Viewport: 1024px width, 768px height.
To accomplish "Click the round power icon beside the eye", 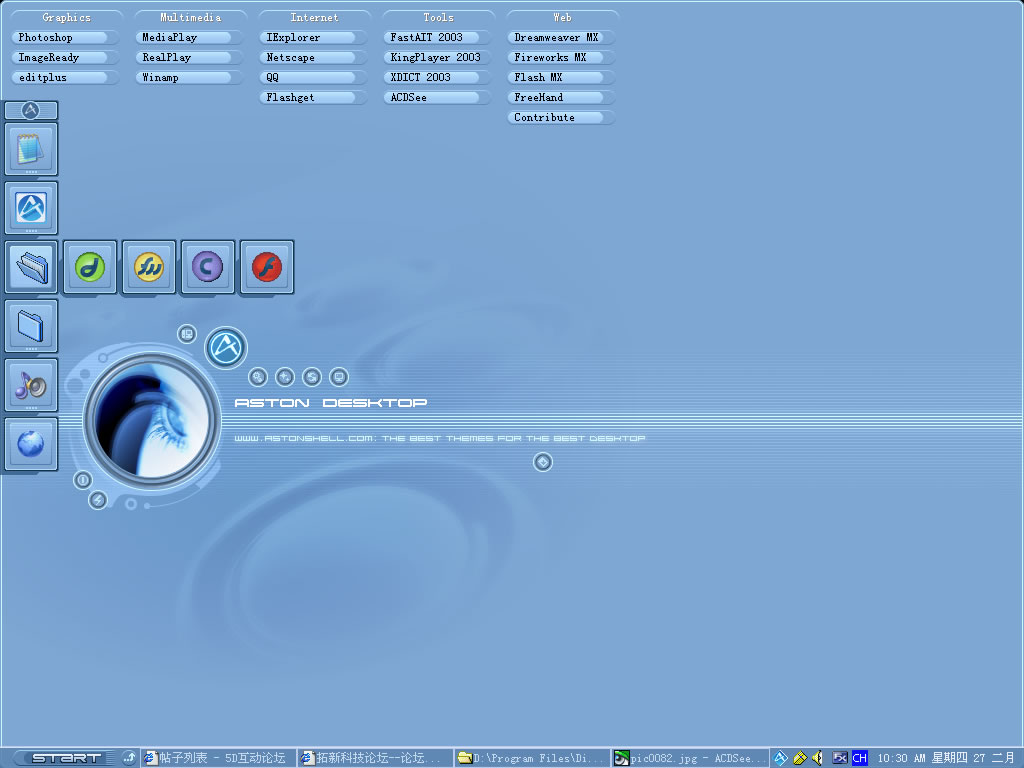I will pos(83,480).
